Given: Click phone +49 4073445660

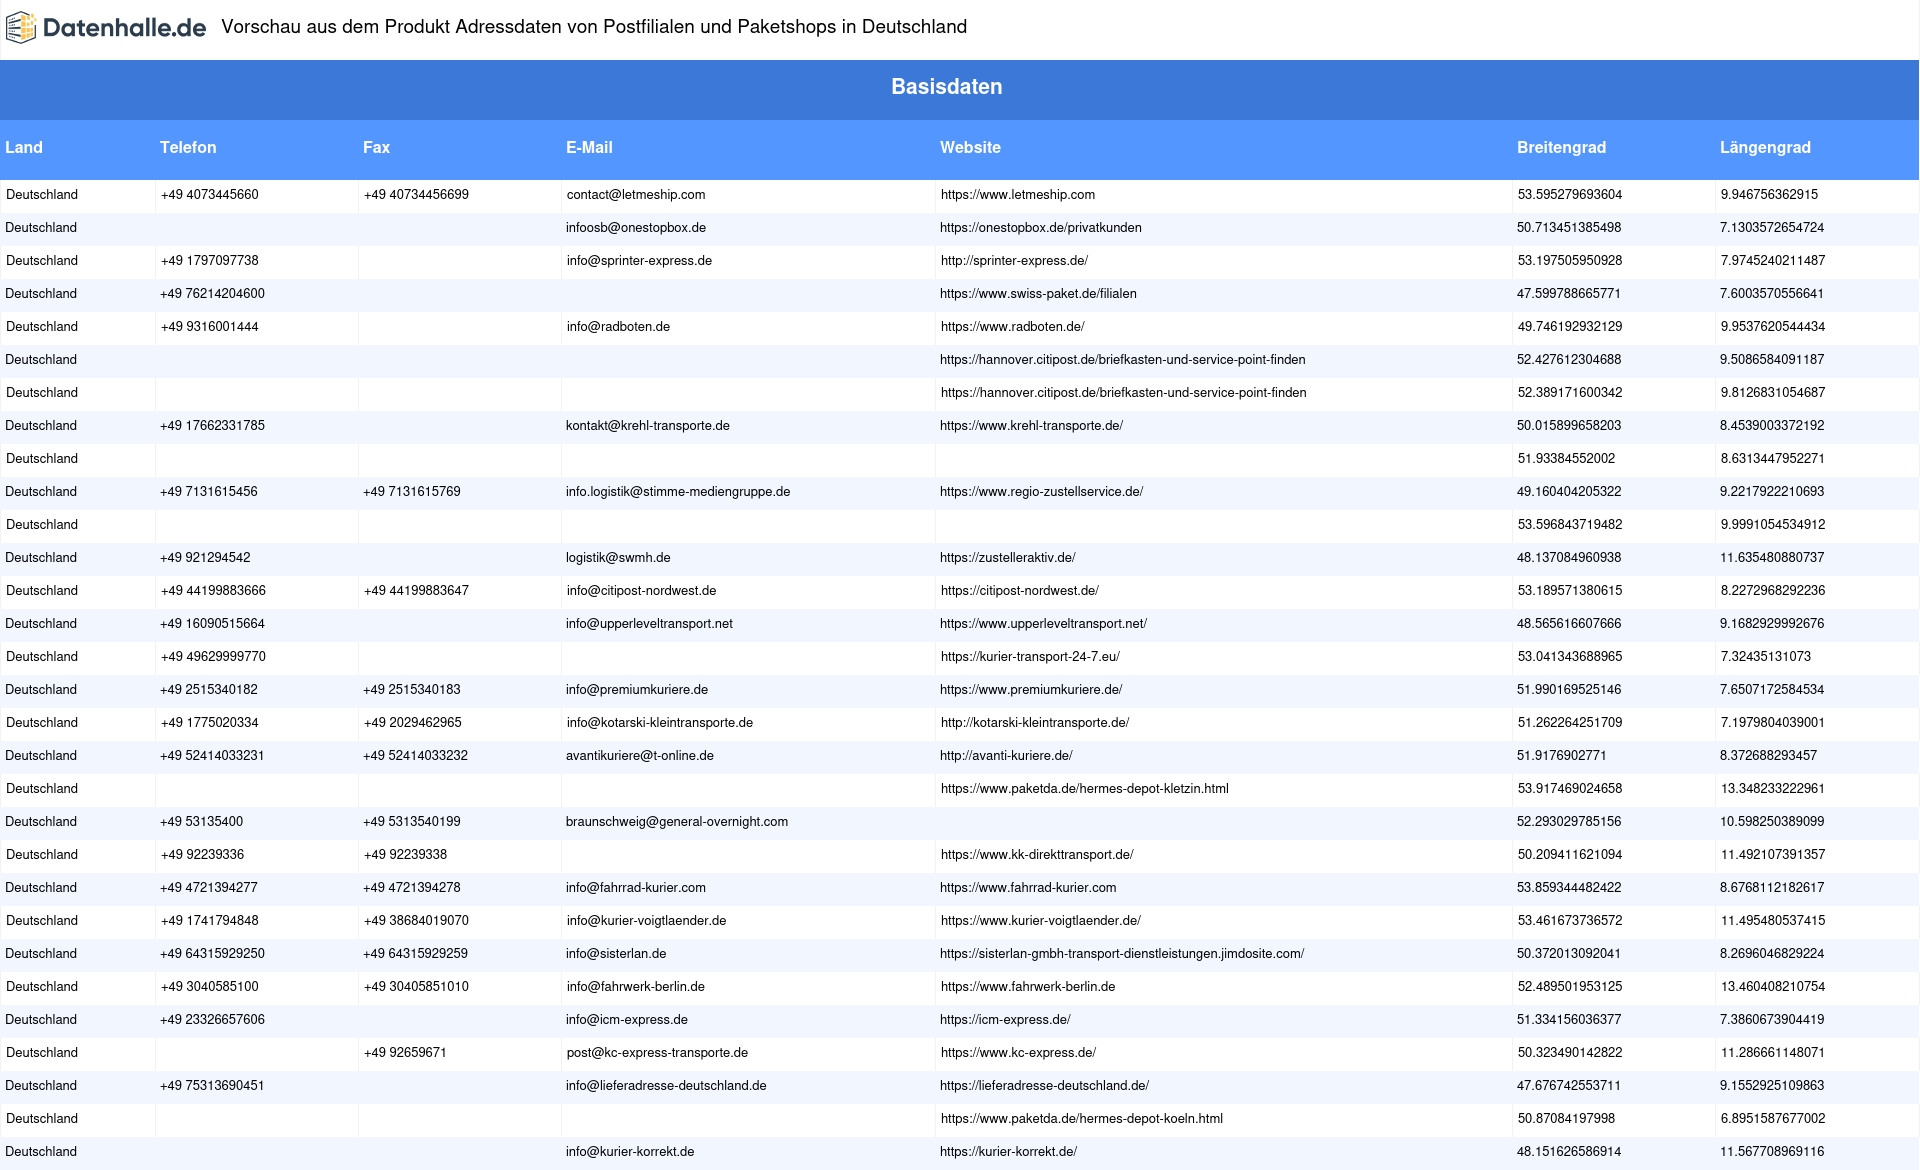Looking at the screenshot, I should [x=210, y=195].
